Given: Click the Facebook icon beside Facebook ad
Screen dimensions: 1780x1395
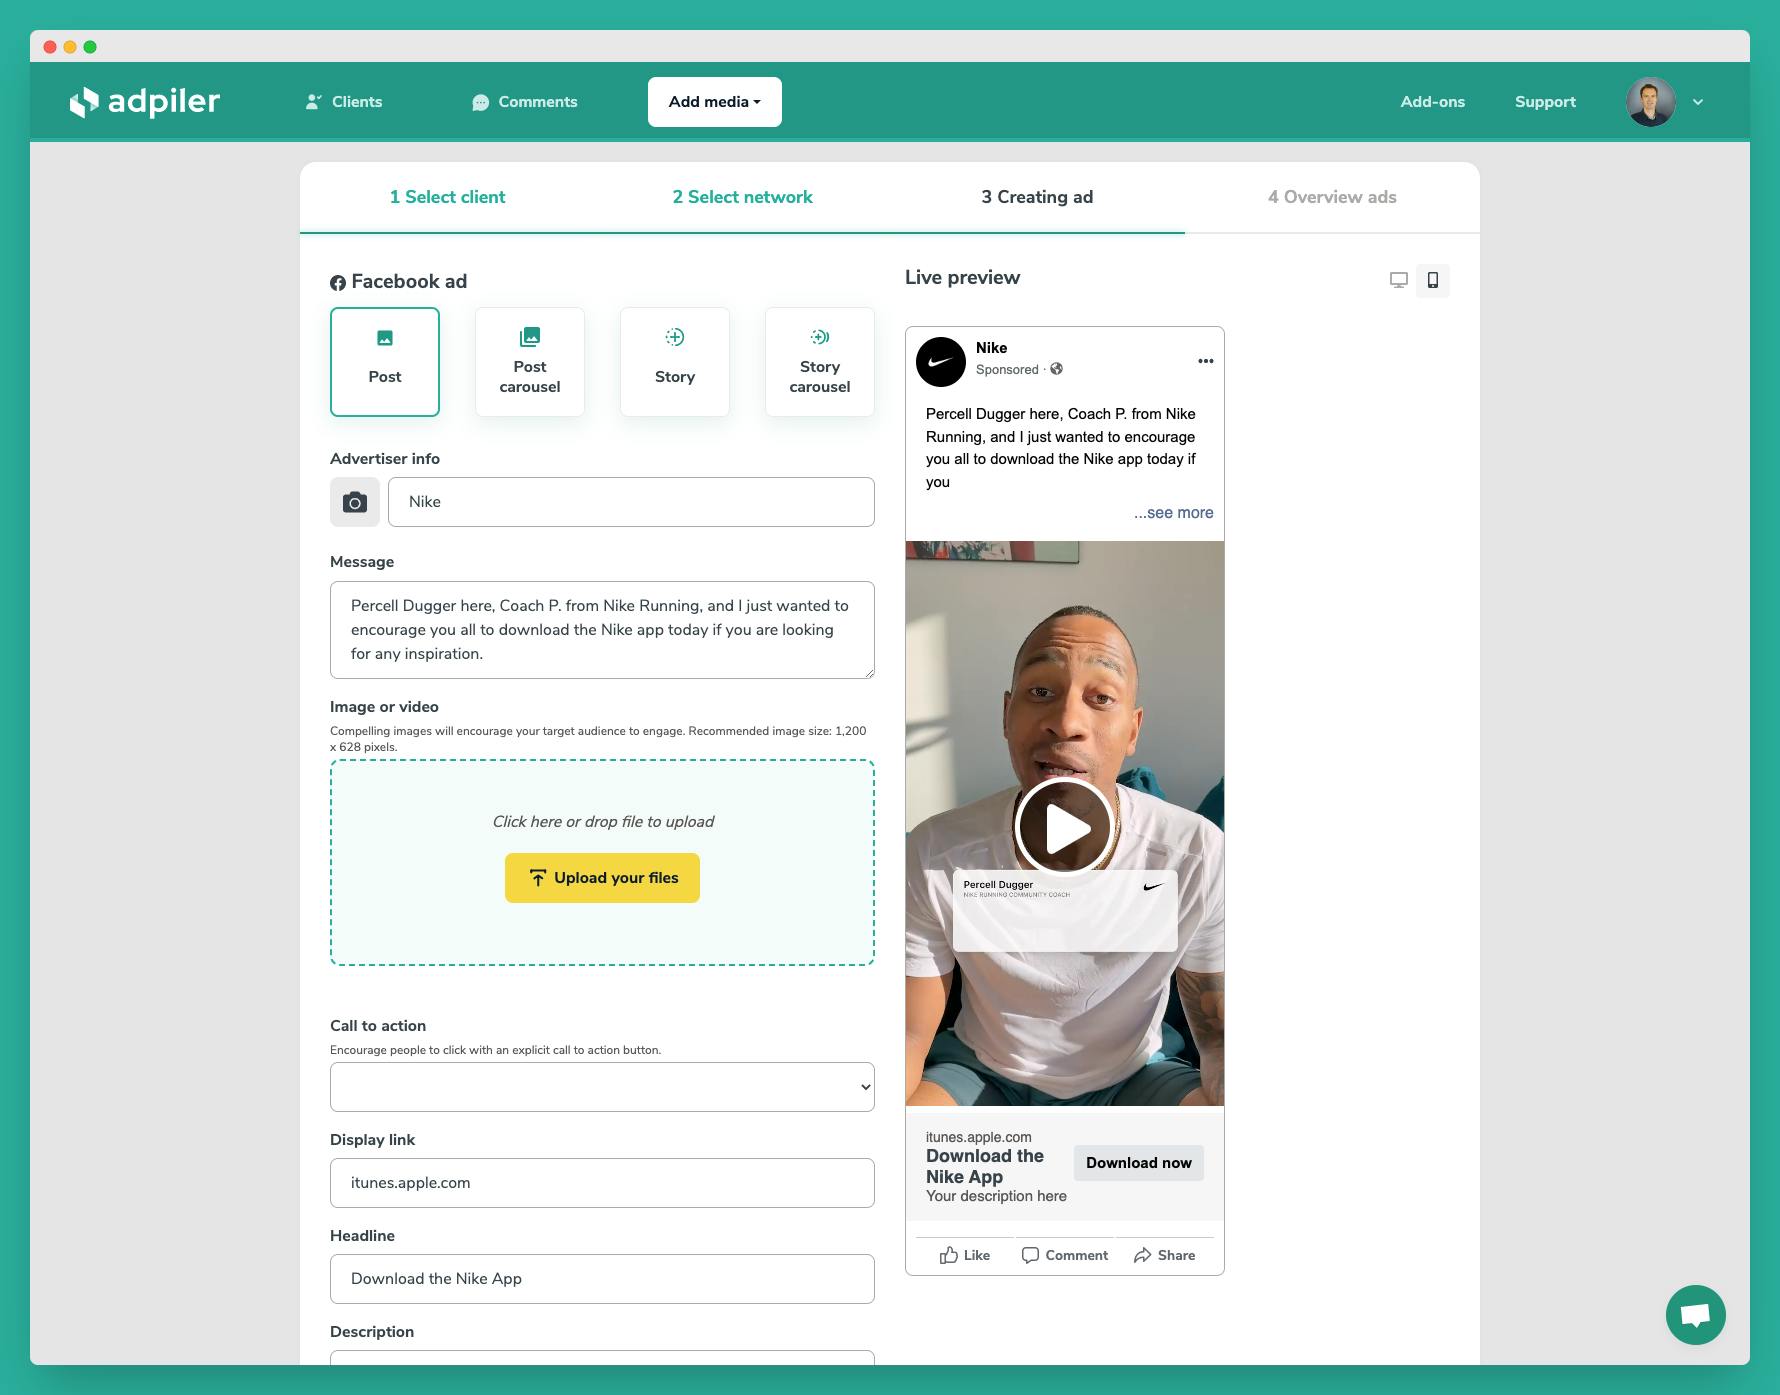Looking at the screenshot, I should click(x=338, y=283).
